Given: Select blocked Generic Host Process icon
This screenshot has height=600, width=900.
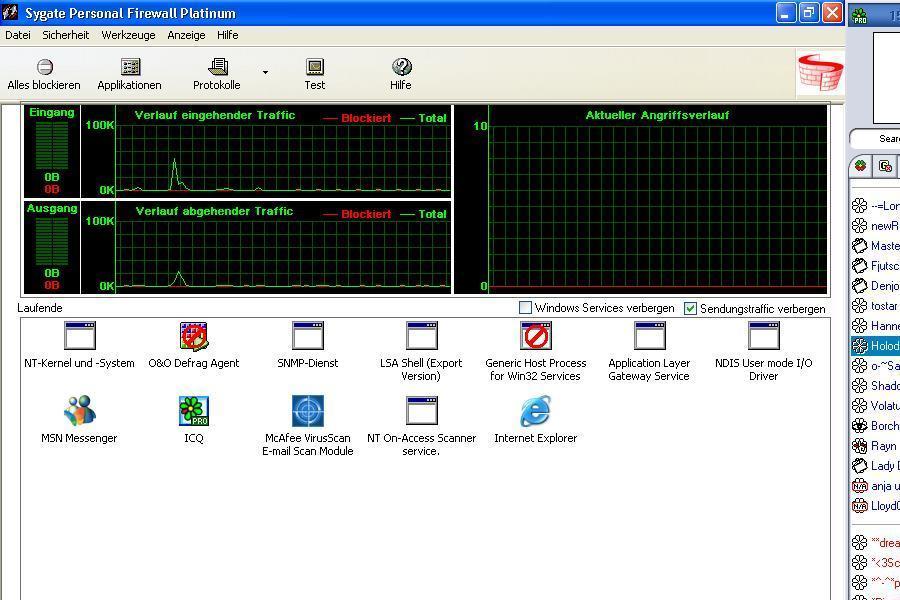Looking at the screenshot, I should point(536,335).
